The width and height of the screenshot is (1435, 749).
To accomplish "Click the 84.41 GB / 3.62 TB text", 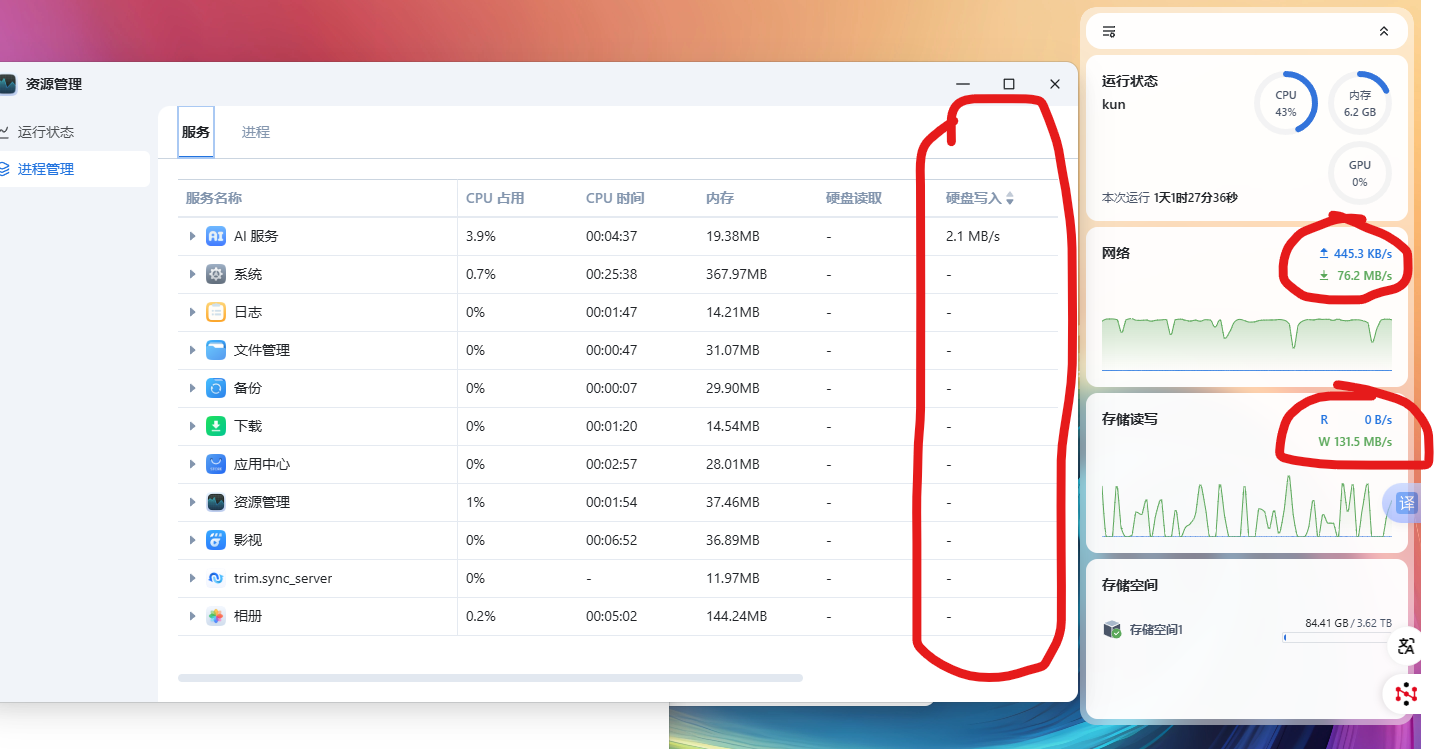I will [x=1348, y=623].
